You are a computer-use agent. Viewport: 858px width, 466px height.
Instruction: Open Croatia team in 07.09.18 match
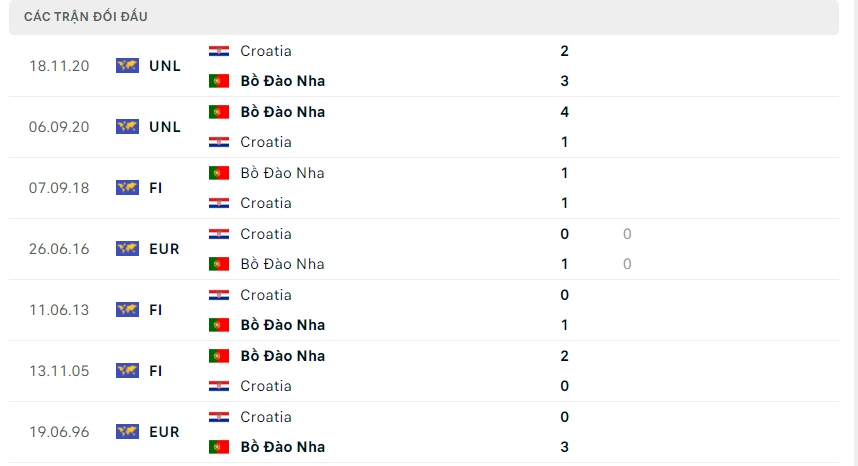(266, 203)
